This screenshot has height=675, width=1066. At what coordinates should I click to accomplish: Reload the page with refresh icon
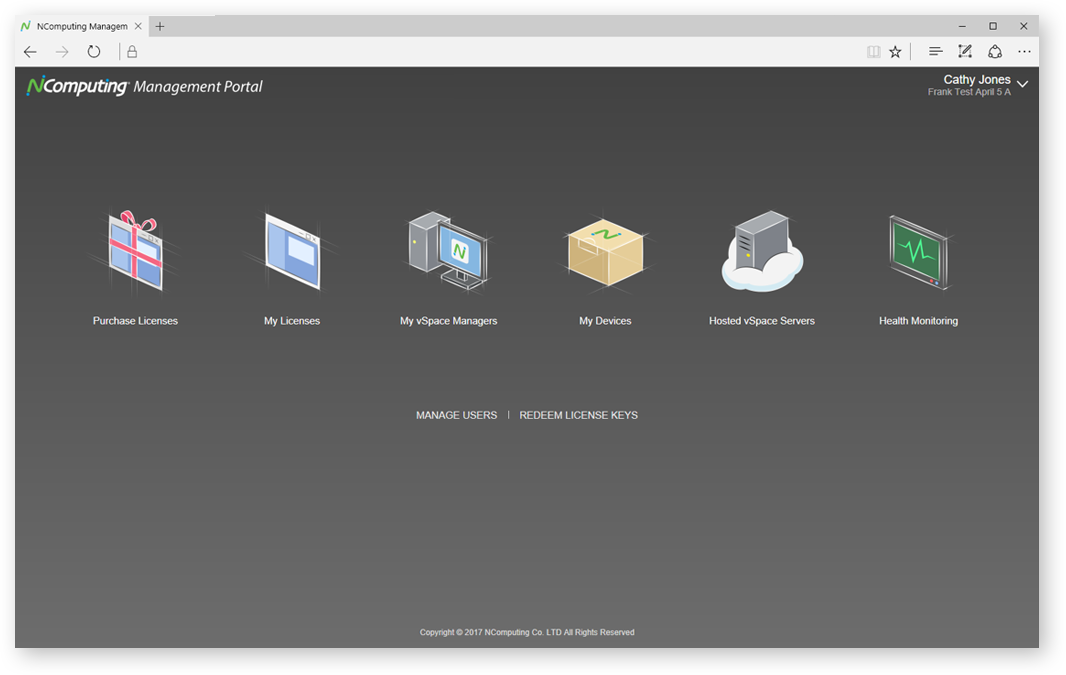[x=94, y=52]
